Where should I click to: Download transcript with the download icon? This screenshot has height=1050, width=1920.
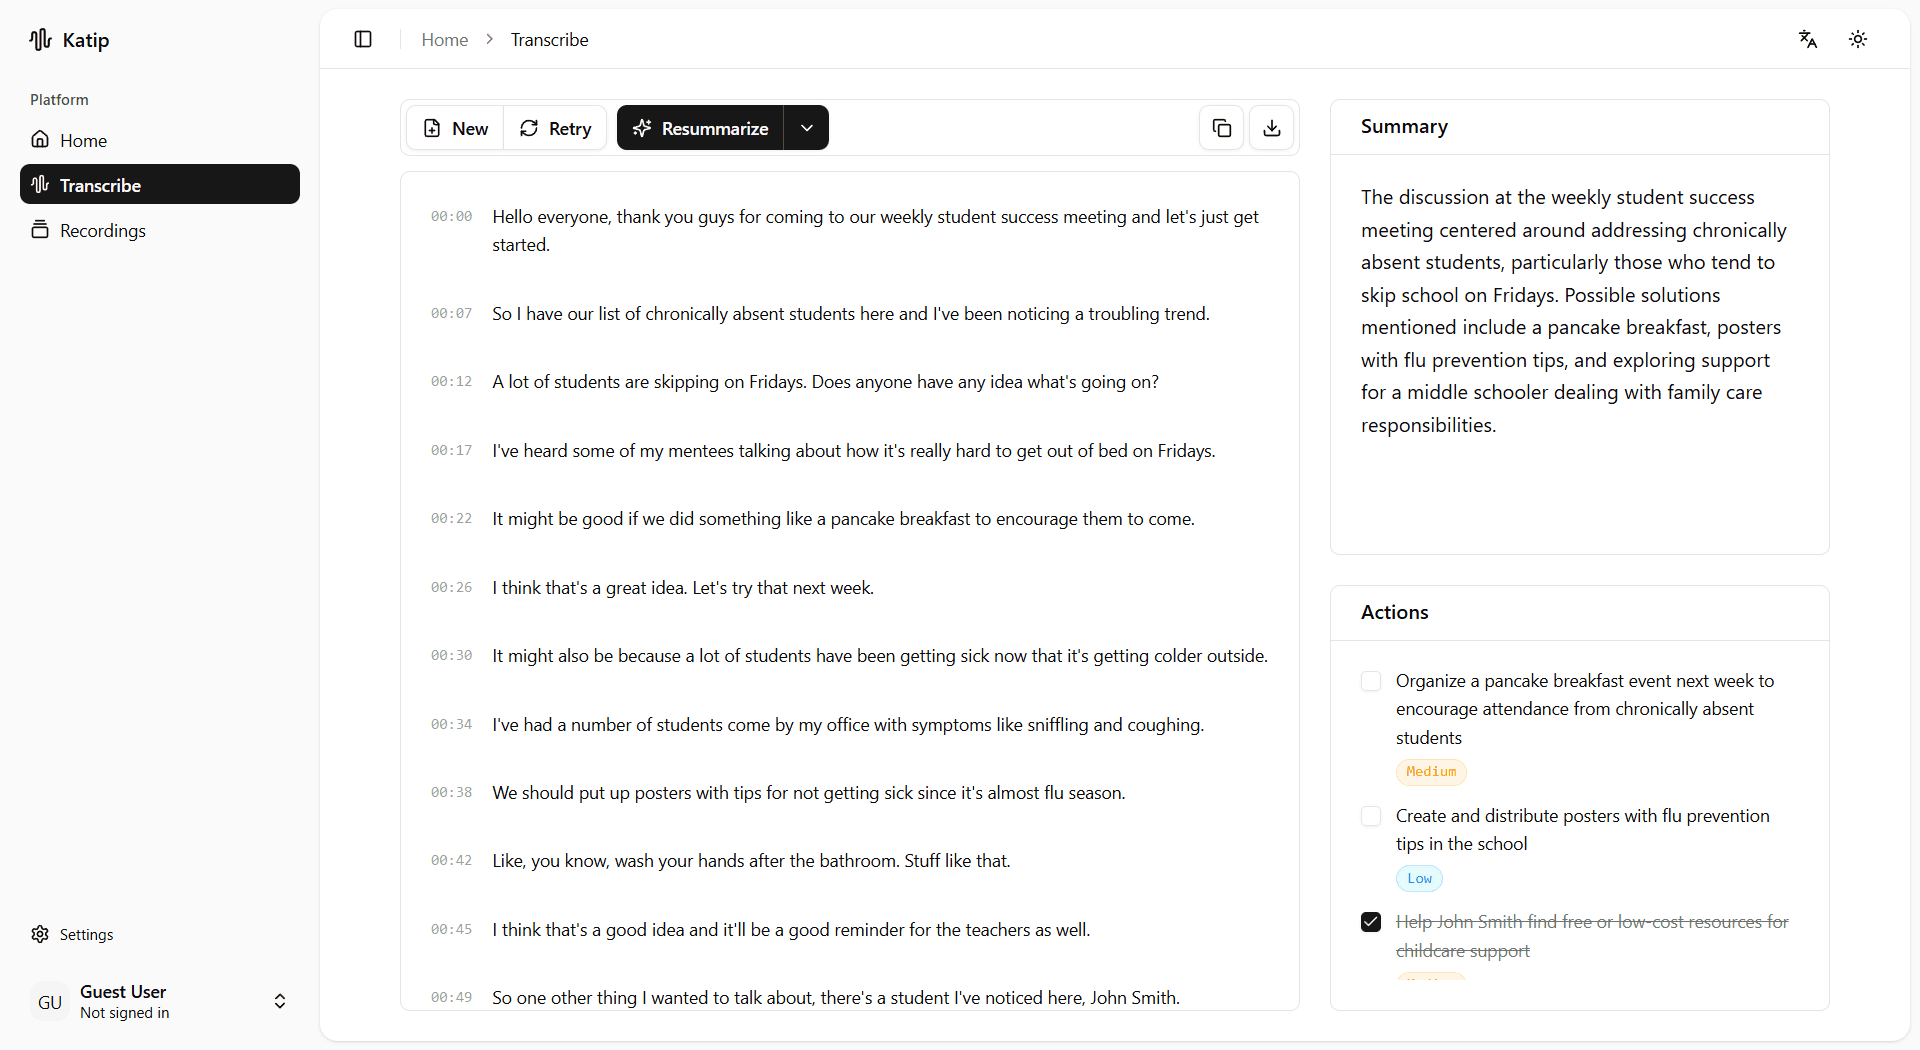1271,128
